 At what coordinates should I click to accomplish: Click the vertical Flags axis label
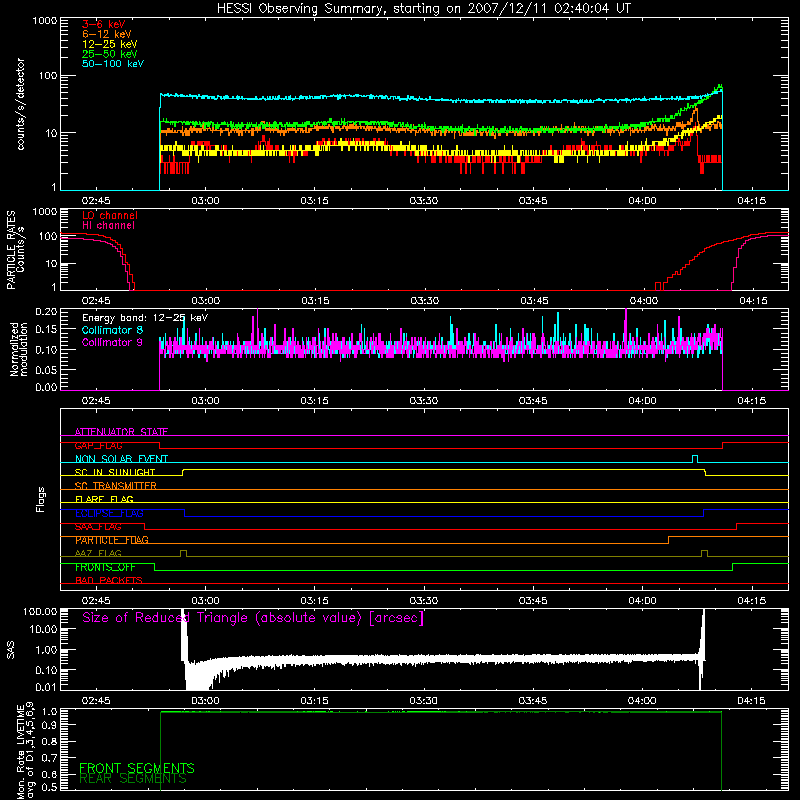pyautogui.click(x=41, y=499)
